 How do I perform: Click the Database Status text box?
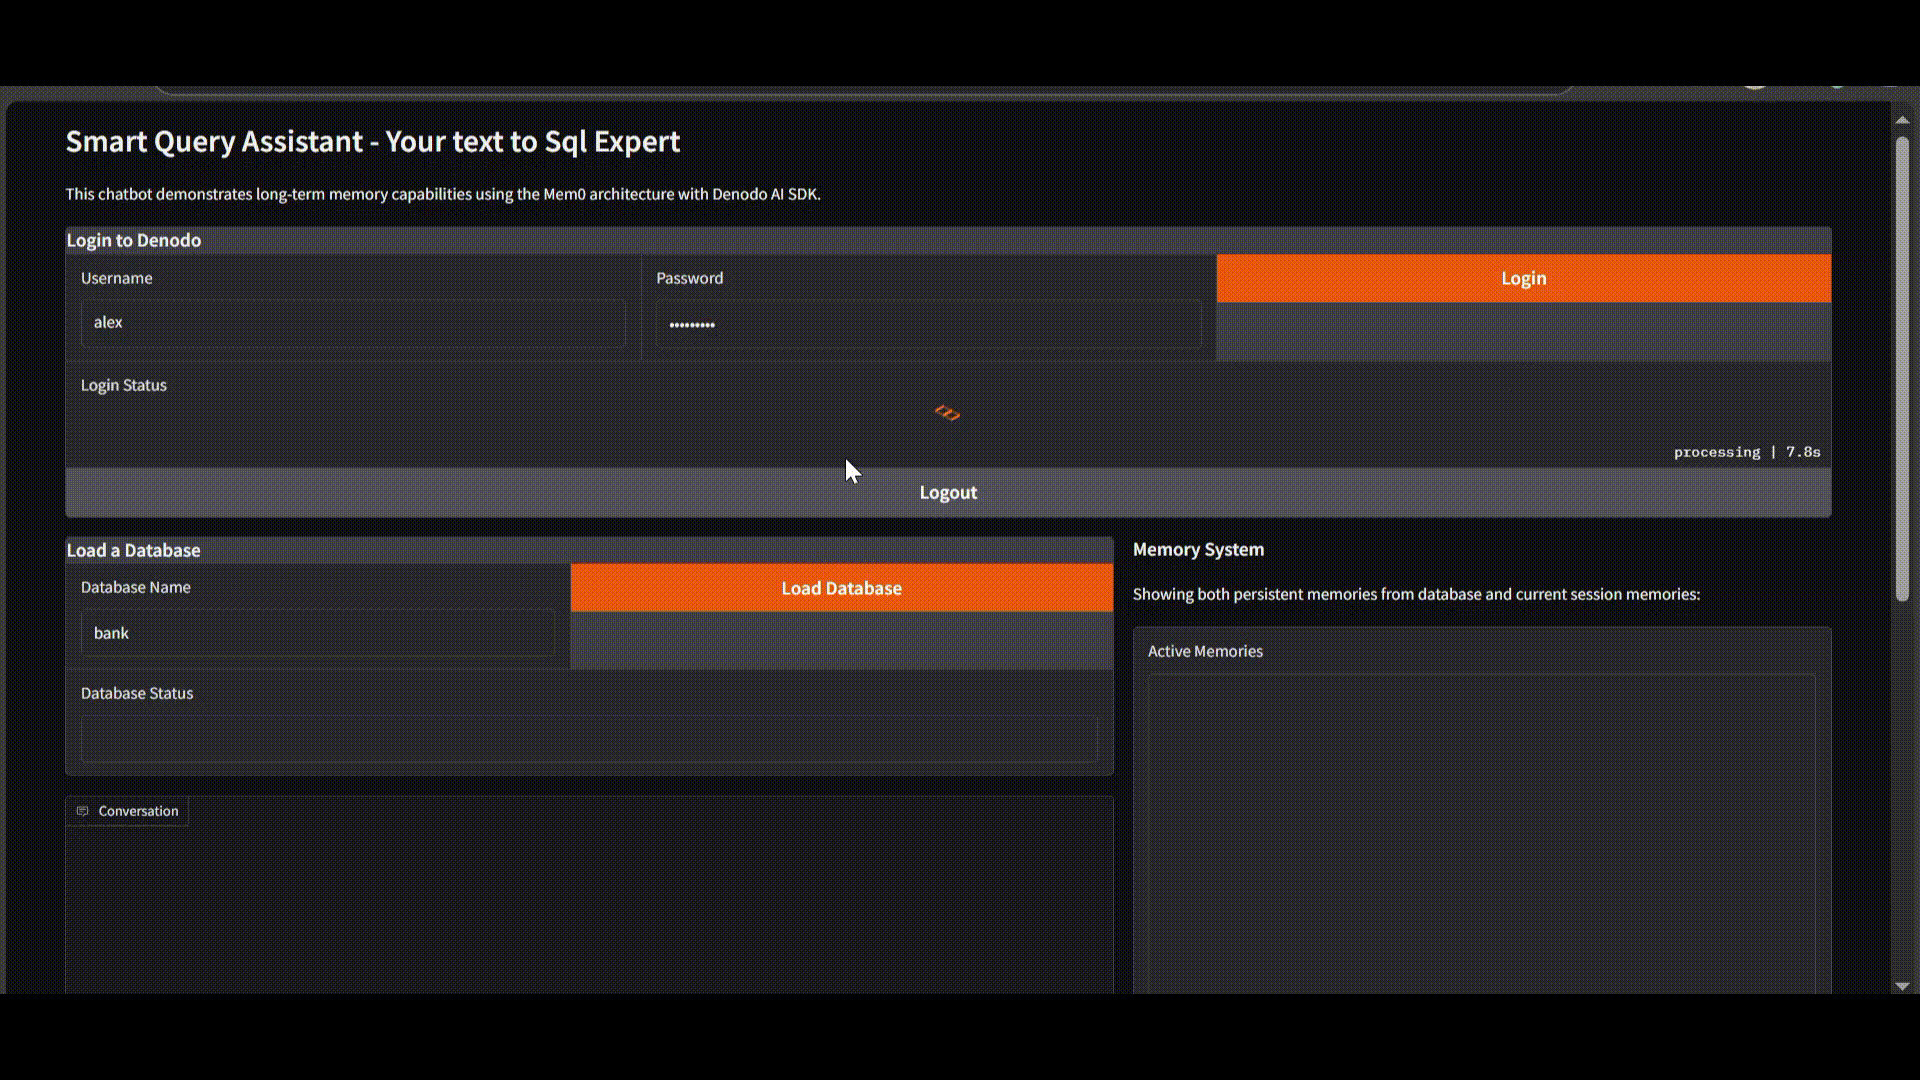click(x=588, y=740)
